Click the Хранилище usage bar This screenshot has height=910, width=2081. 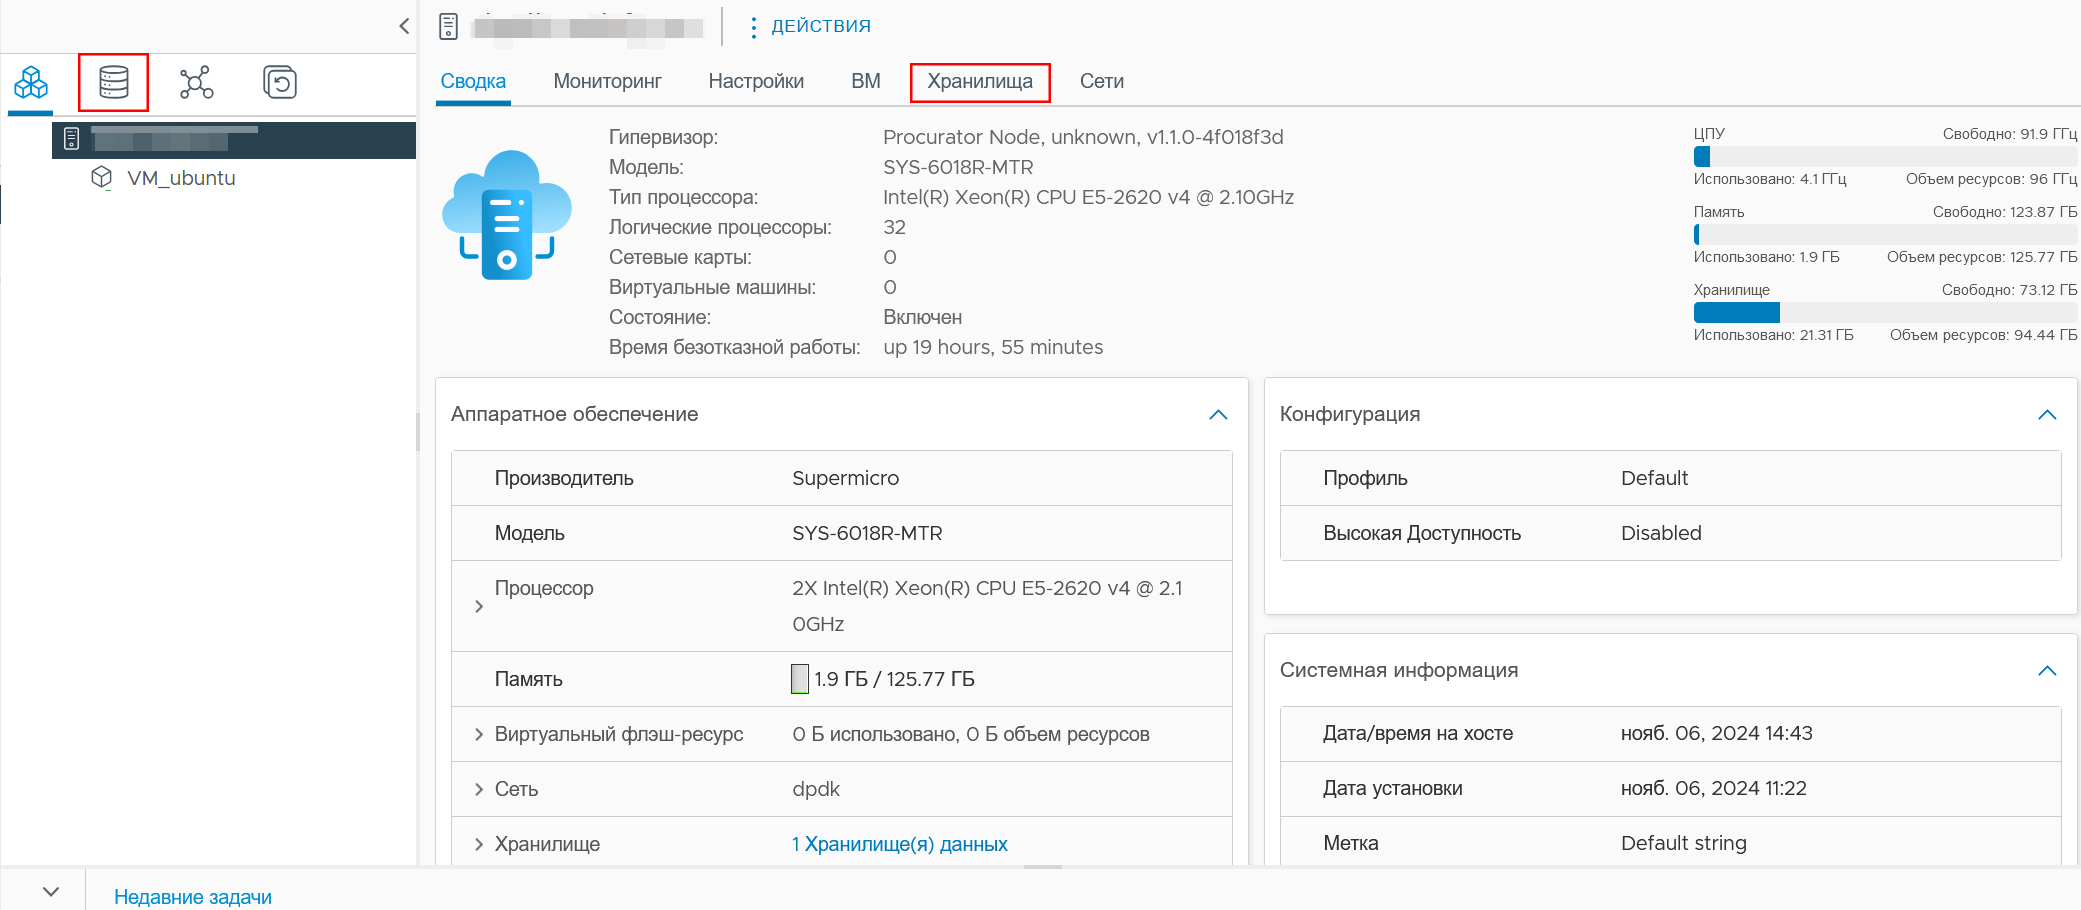(1885, 312)
